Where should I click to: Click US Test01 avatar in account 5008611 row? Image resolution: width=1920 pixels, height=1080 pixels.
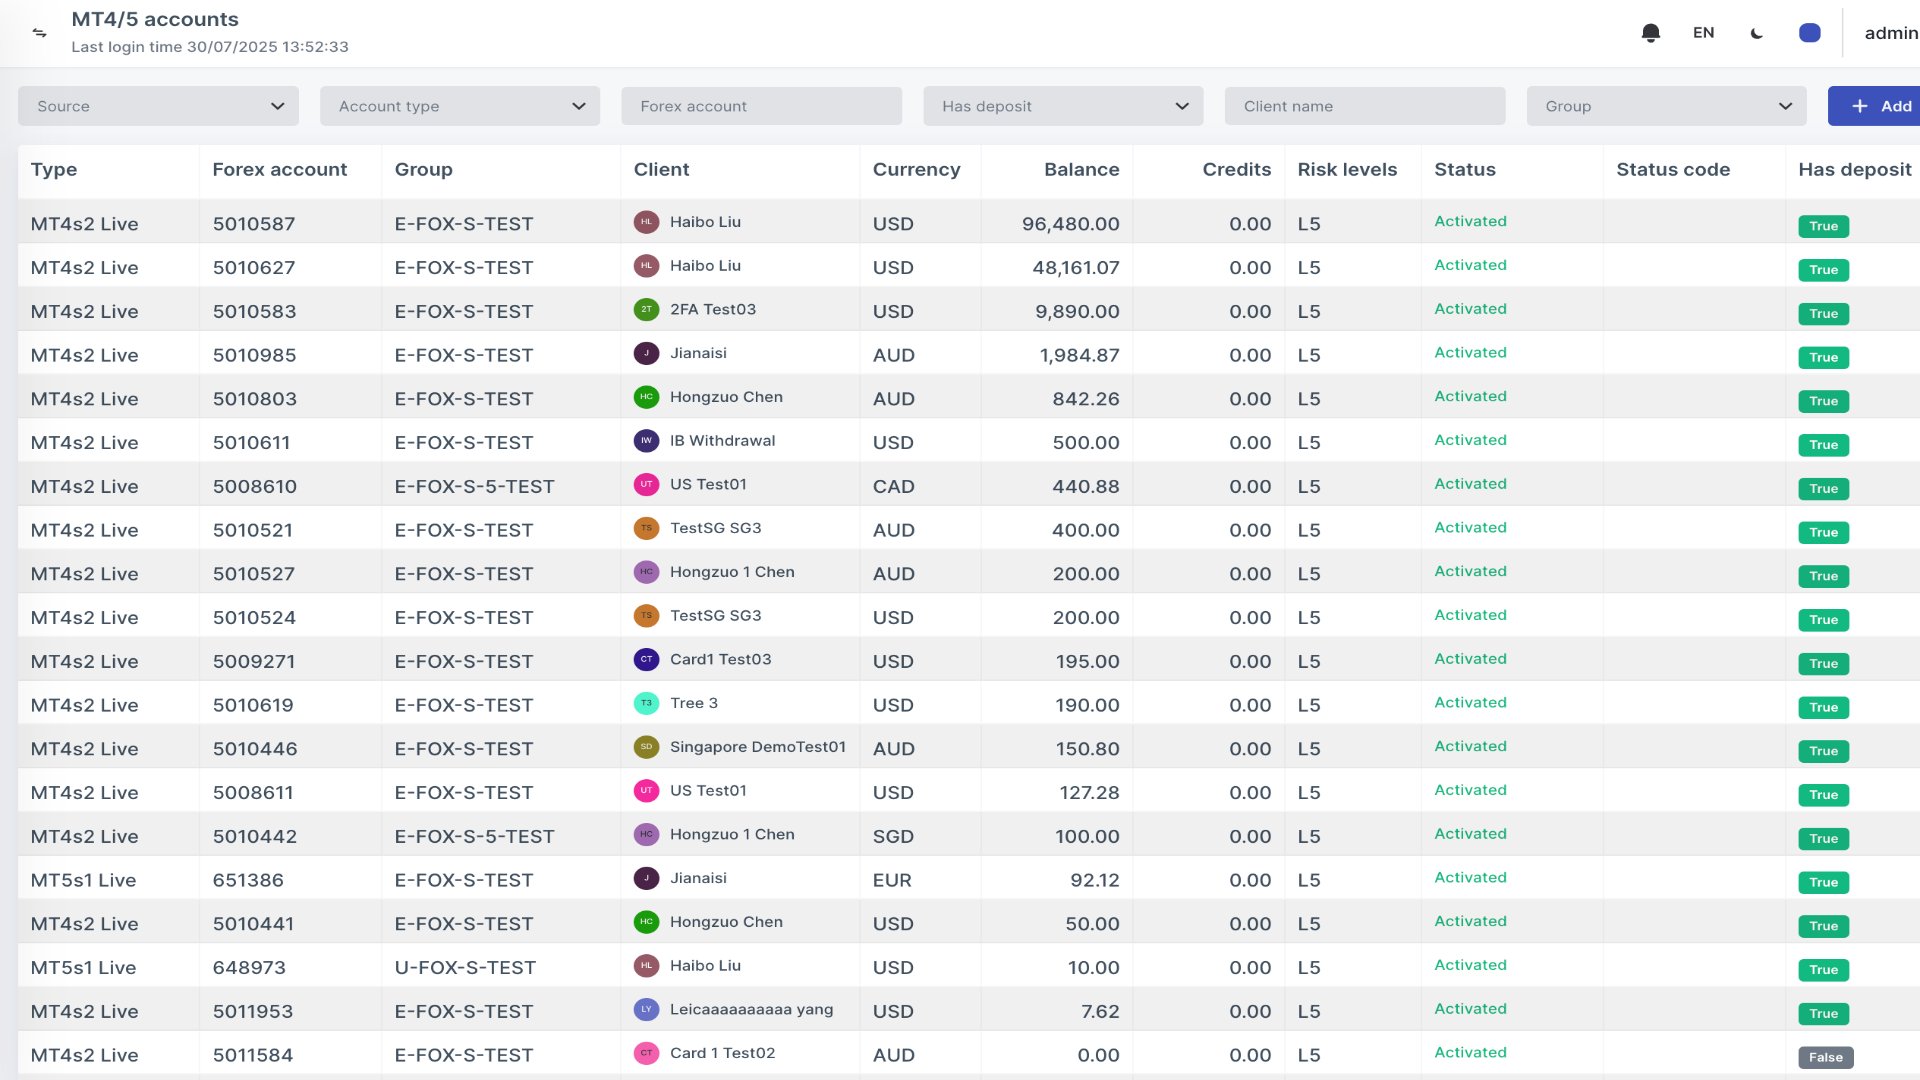[x=646, y=791]
